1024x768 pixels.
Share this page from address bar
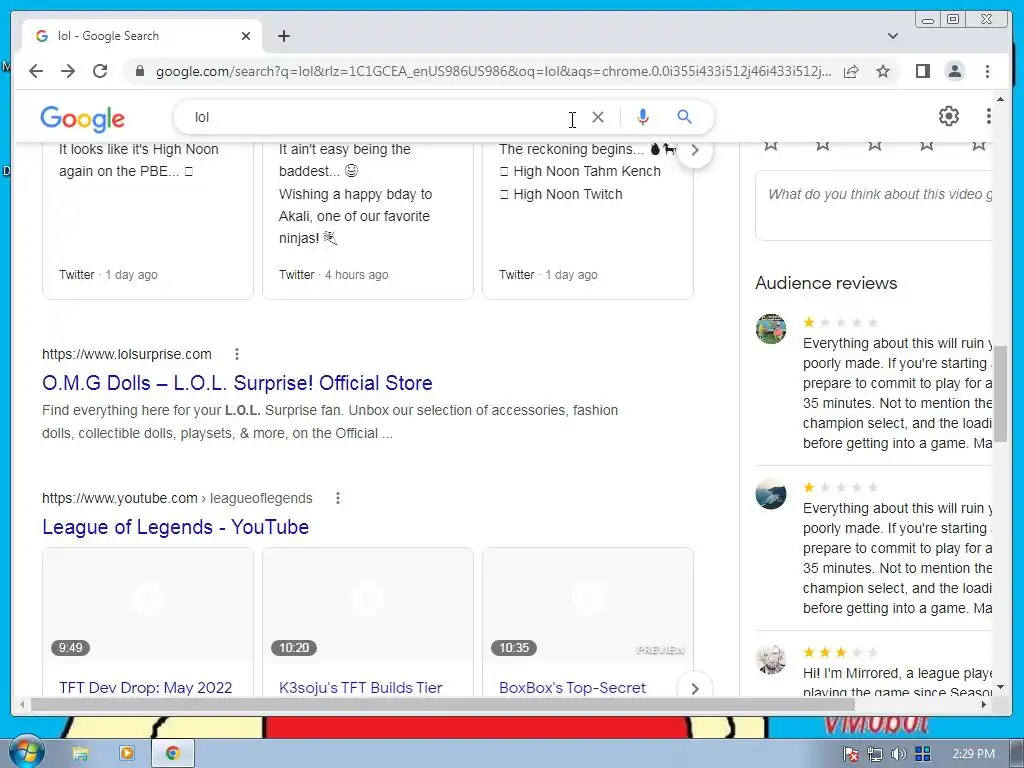click(851, 71)
